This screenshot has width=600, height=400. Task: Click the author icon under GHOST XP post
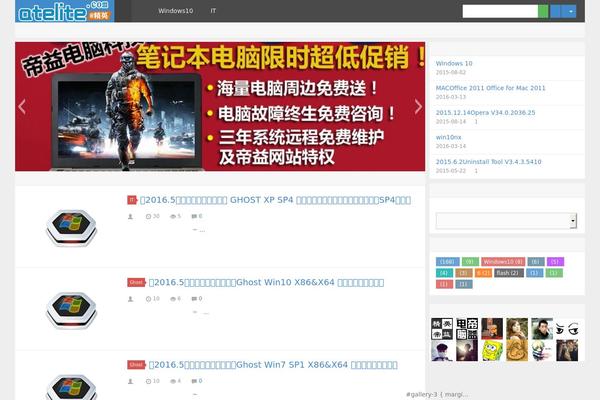click(x=130, y=217)
